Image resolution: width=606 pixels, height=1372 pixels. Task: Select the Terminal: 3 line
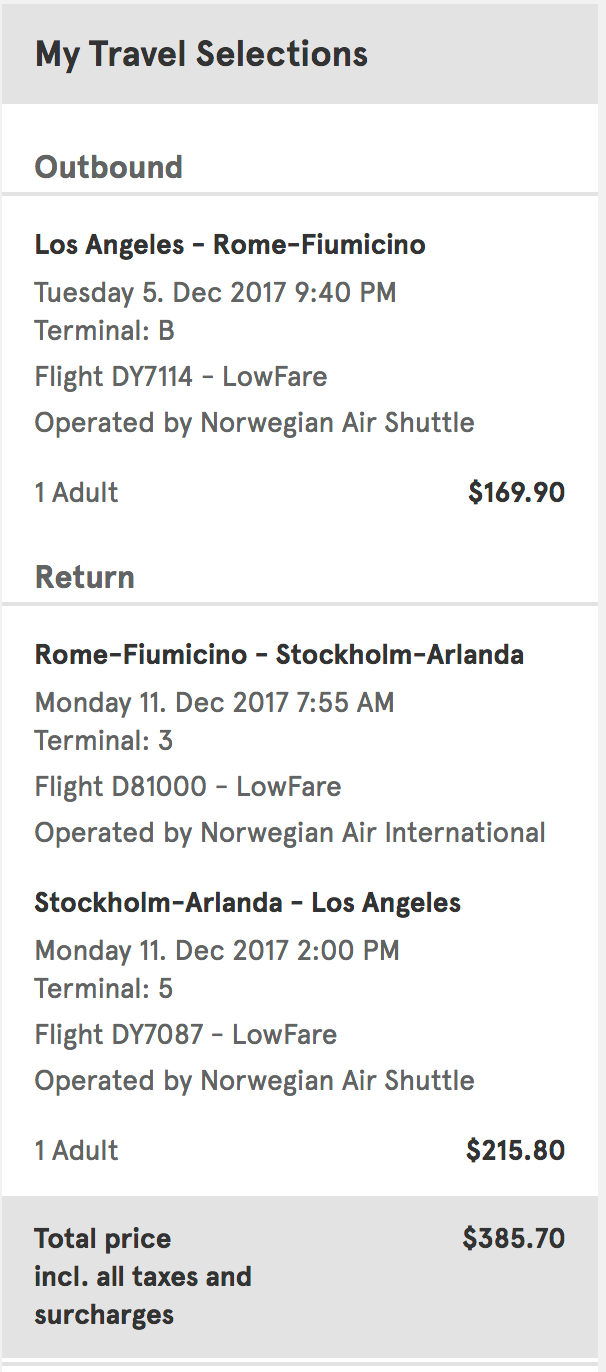click(103, 740)
